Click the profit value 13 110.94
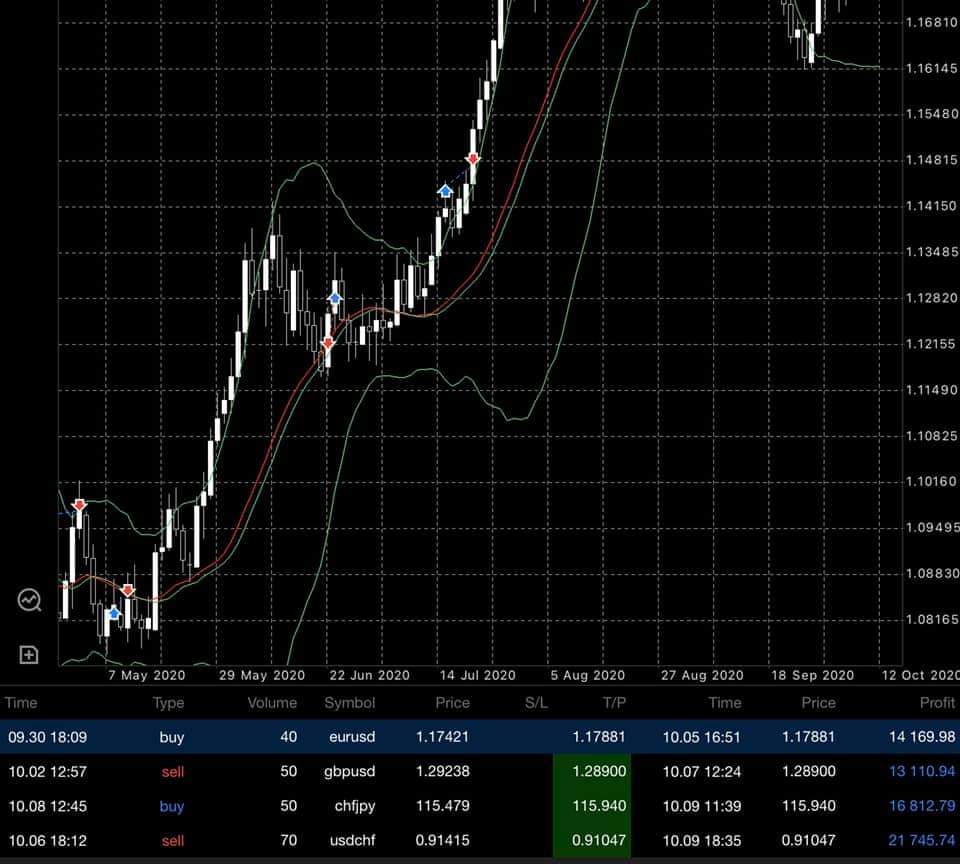960x864 pixels. [922, 772]
